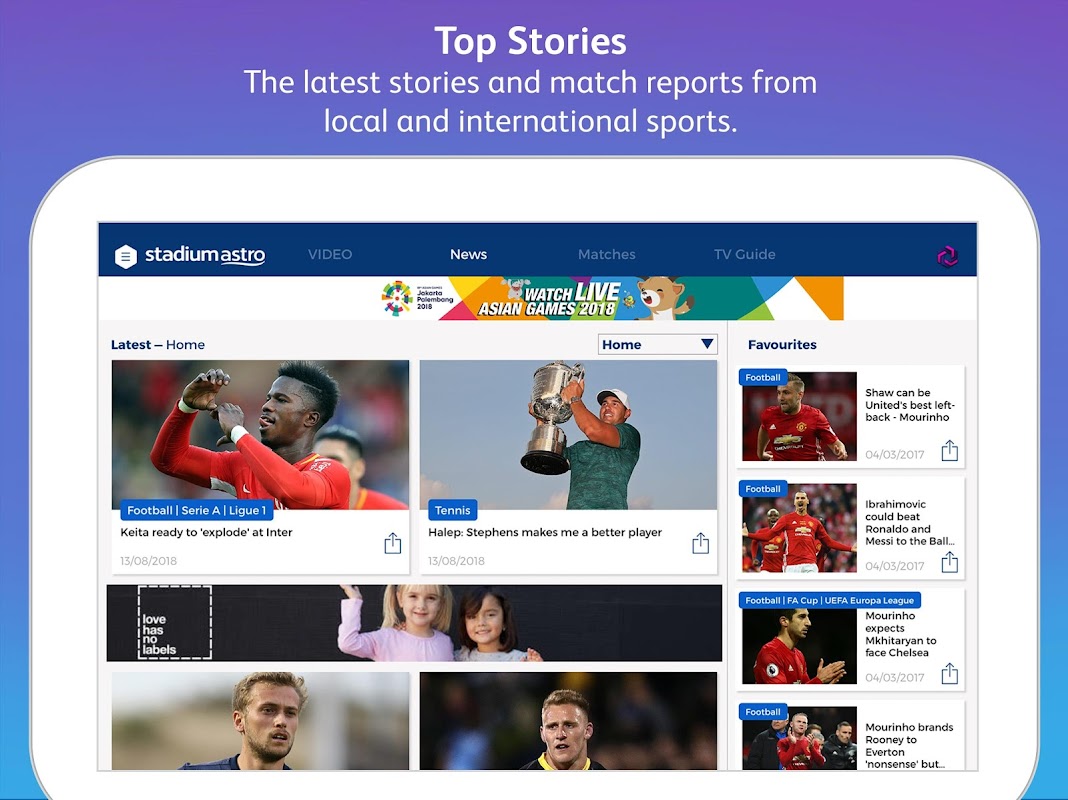Click the Tennis category tag
Screen dimensions: 1068x800
point(452,510)
